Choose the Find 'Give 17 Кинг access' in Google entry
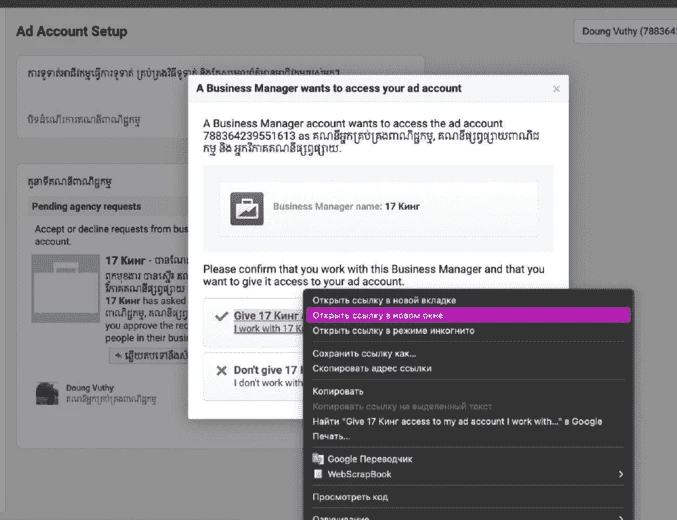The height and width of the screenshot is (520, 677). (x=468, y=422)
